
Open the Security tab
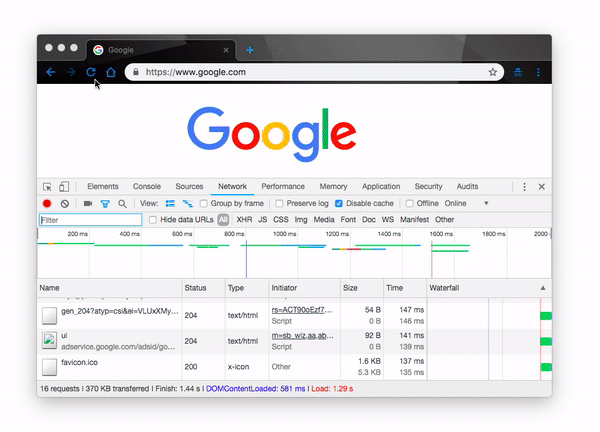(428, 187)
